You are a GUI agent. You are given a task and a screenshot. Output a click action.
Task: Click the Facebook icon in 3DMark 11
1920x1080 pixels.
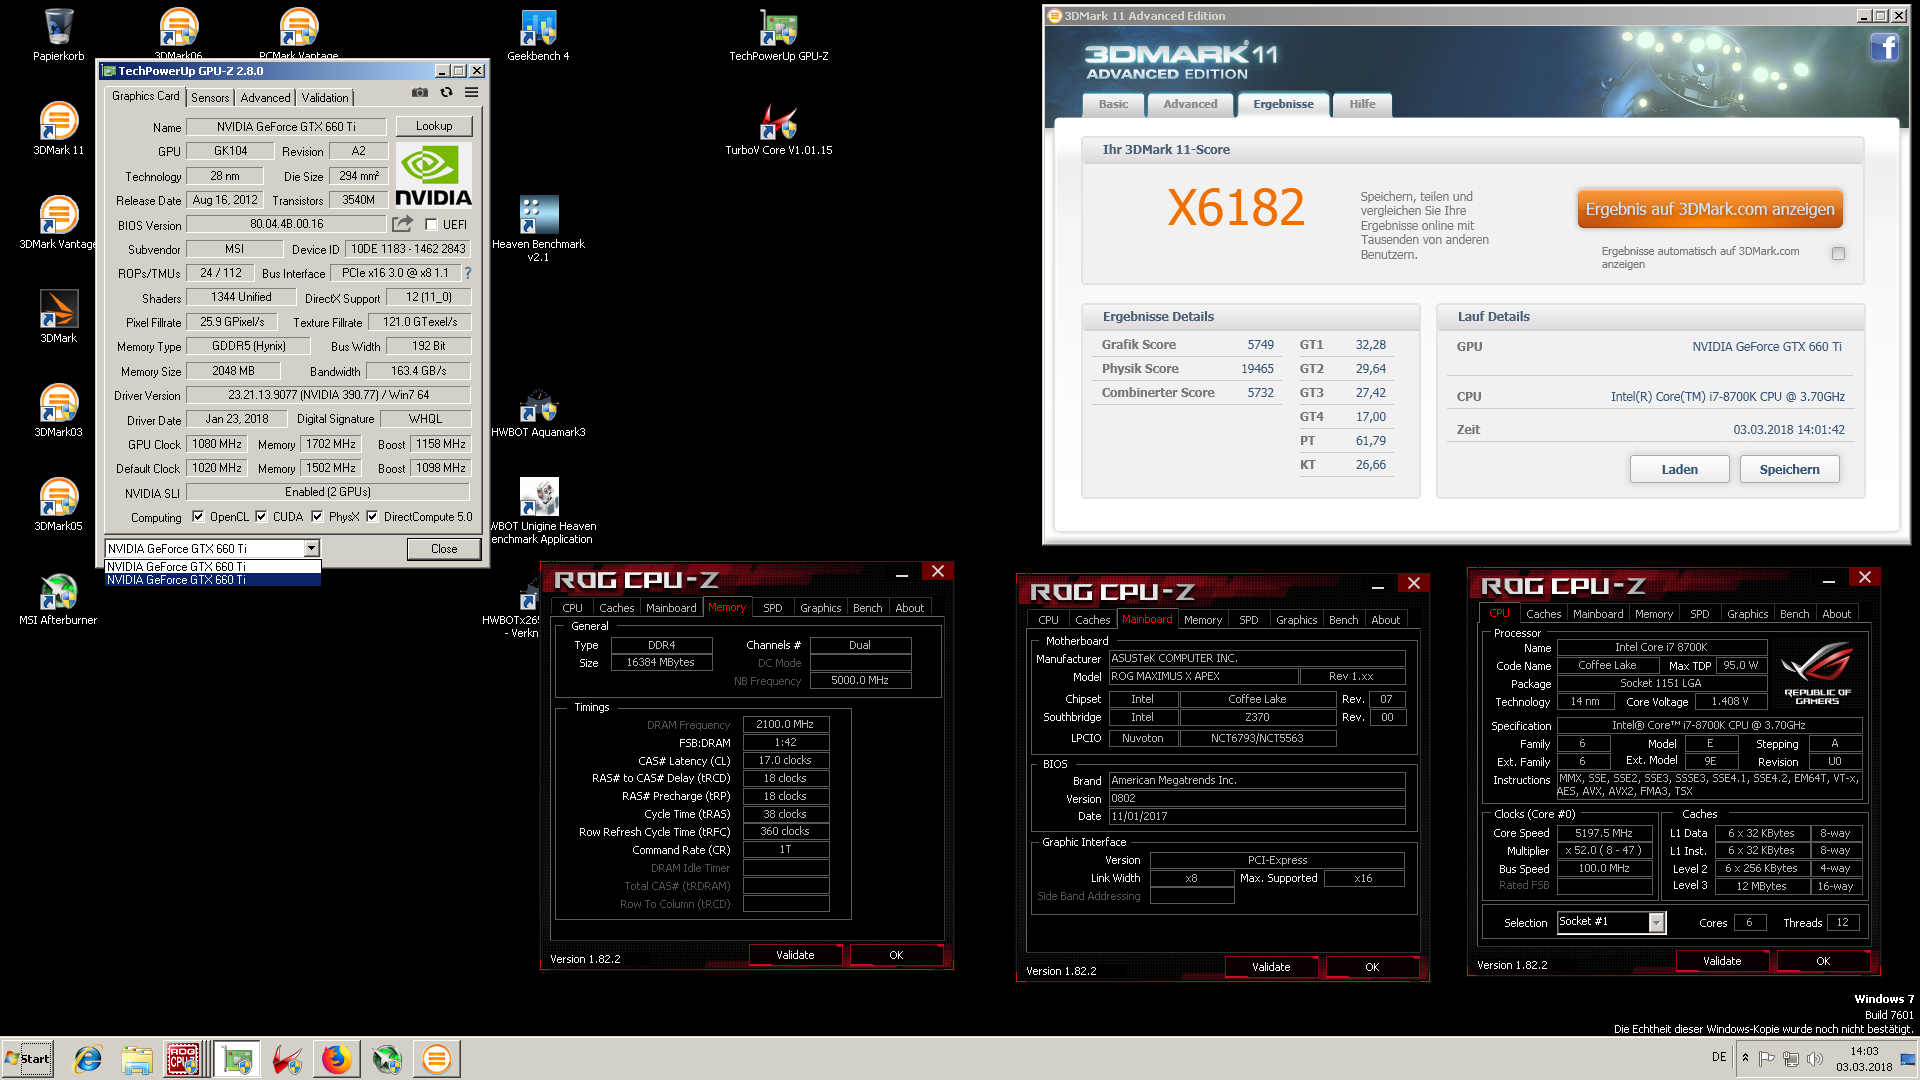click(x=1884, y=47)
